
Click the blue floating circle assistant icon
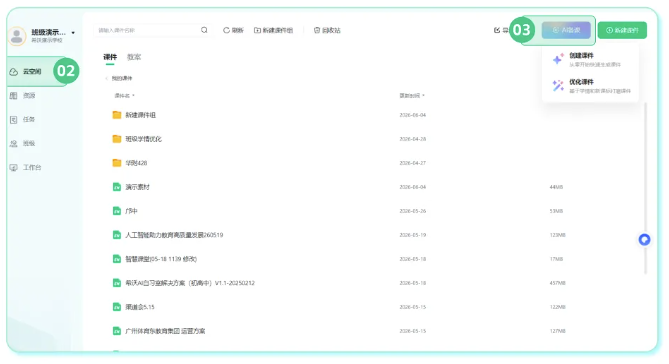[x=644, y=240]
